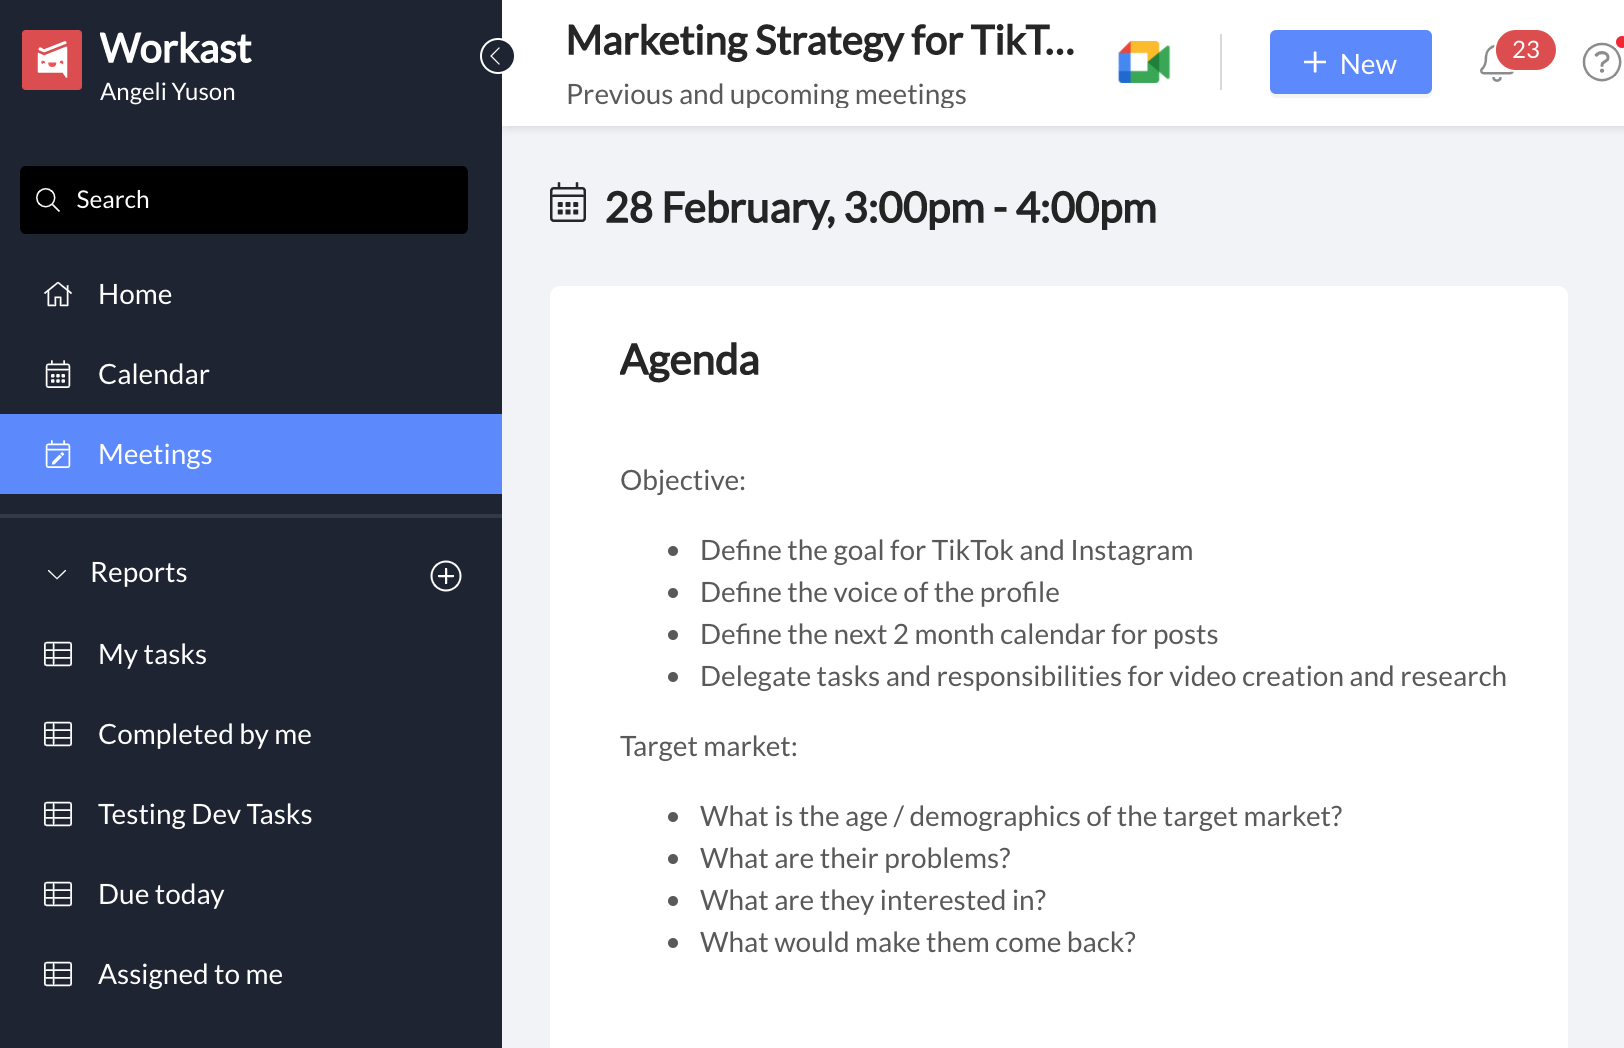Screen dimensions: 1624x1048
Task: Click the calendar icon beside the meeting date
Action: [568, 206]
